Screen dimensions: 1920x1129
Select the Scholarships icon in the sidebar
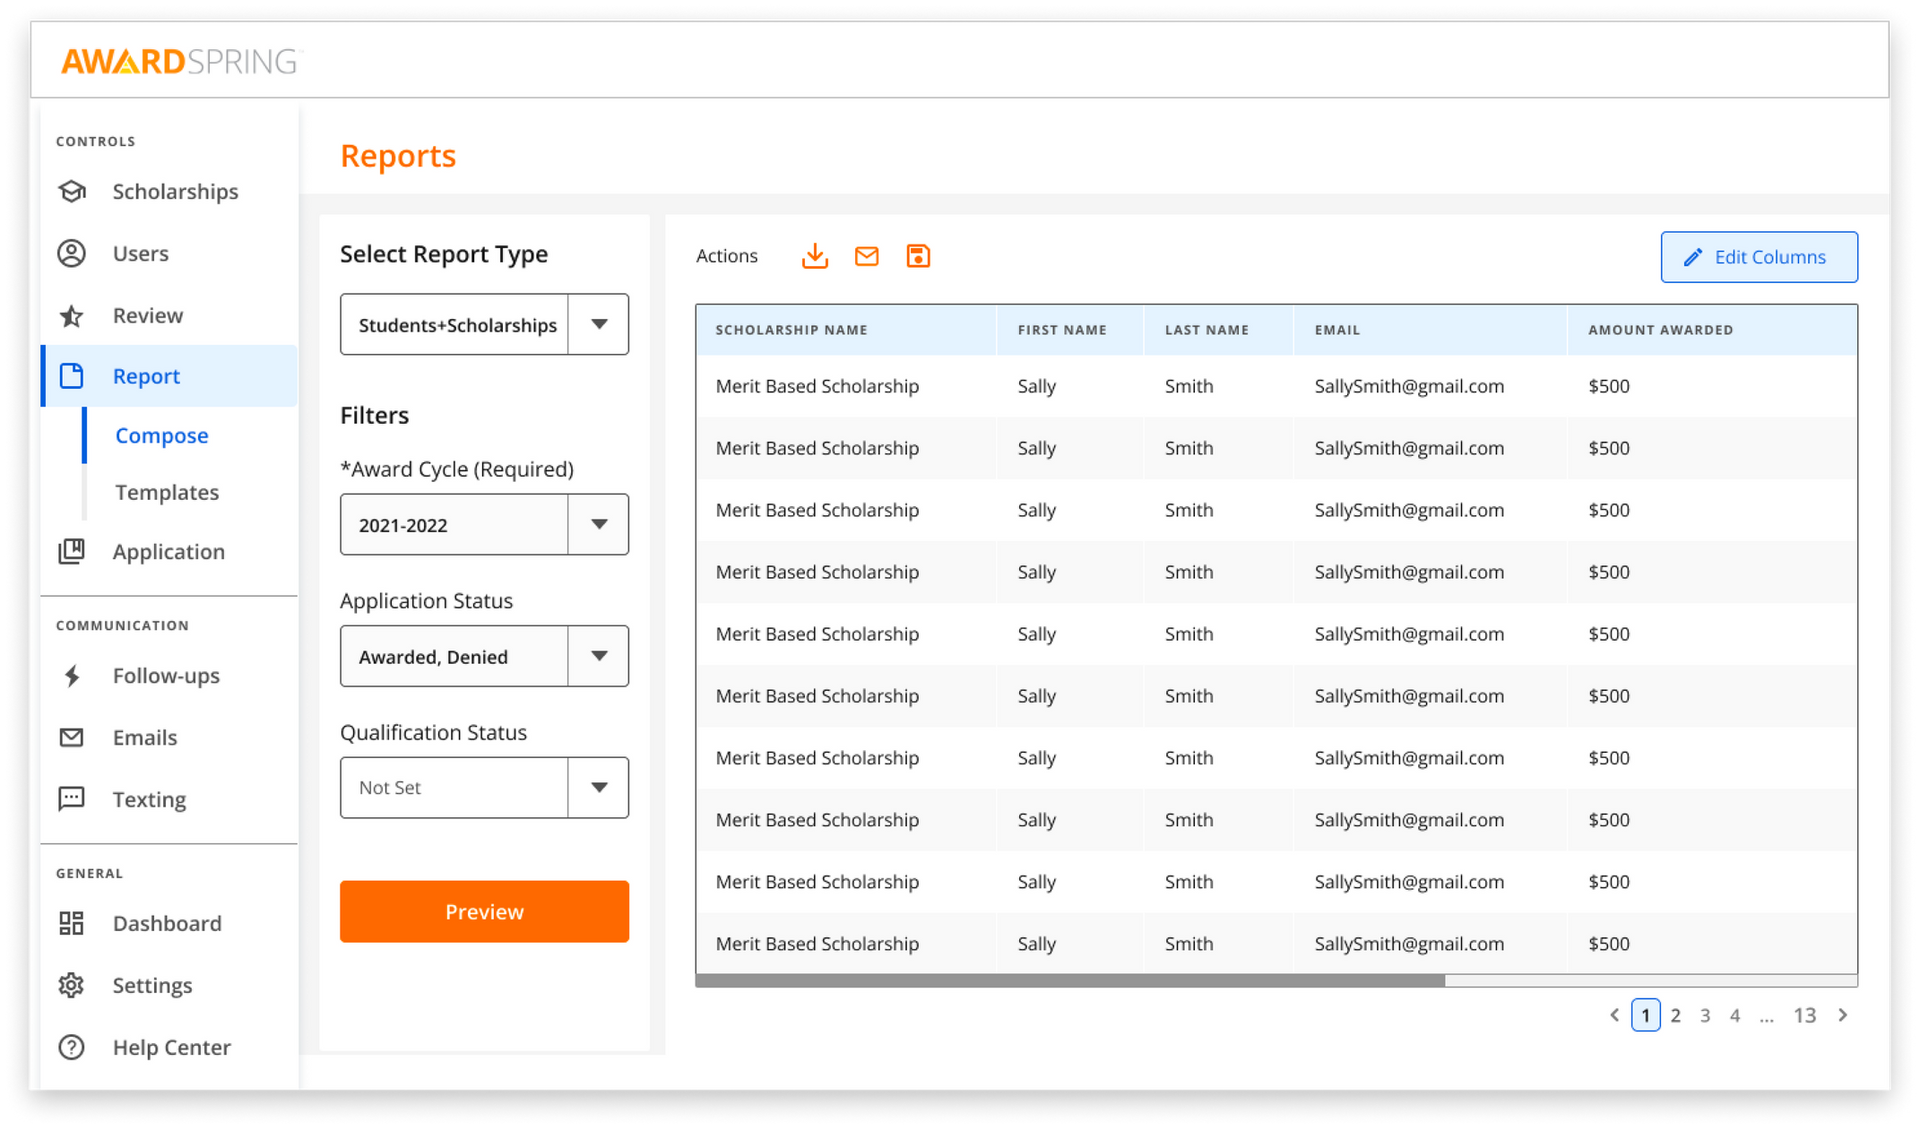(71, 191)
